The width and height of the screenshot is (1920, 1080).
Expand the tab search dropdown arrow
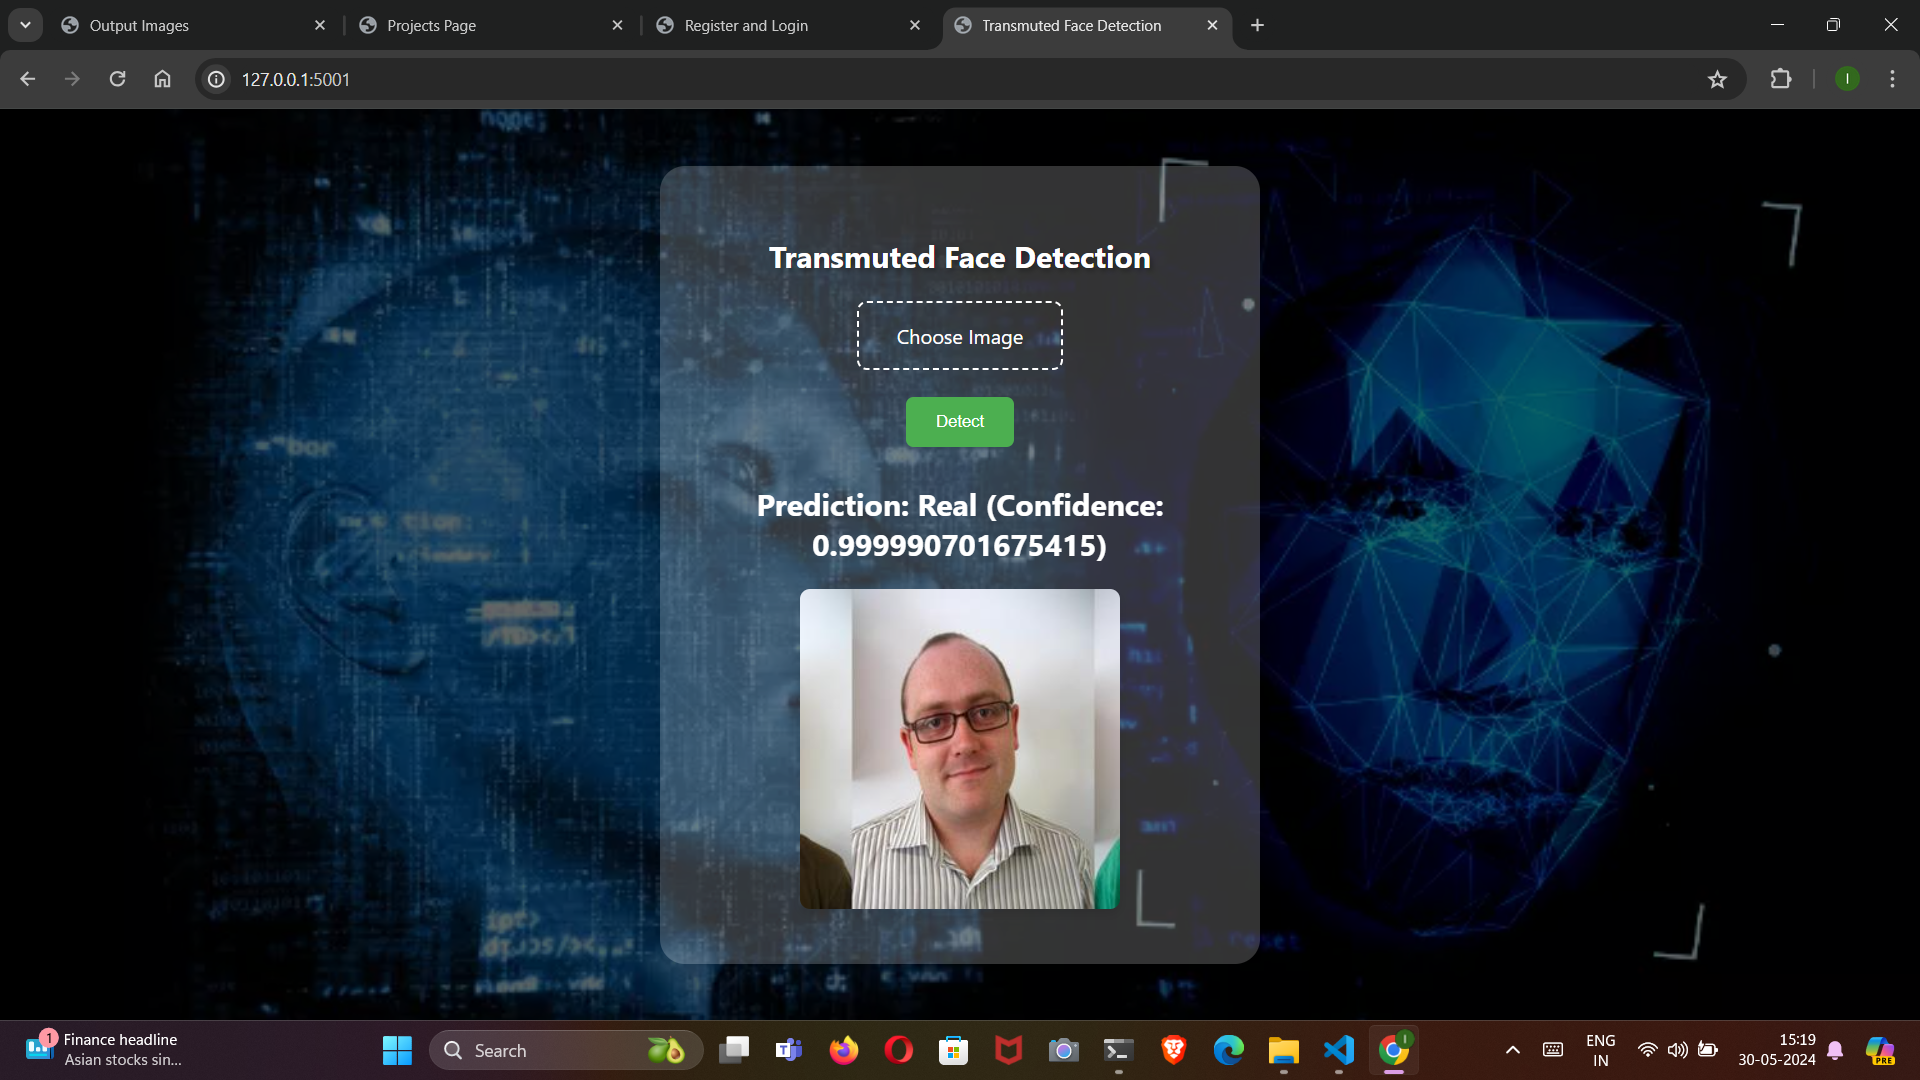25,25
